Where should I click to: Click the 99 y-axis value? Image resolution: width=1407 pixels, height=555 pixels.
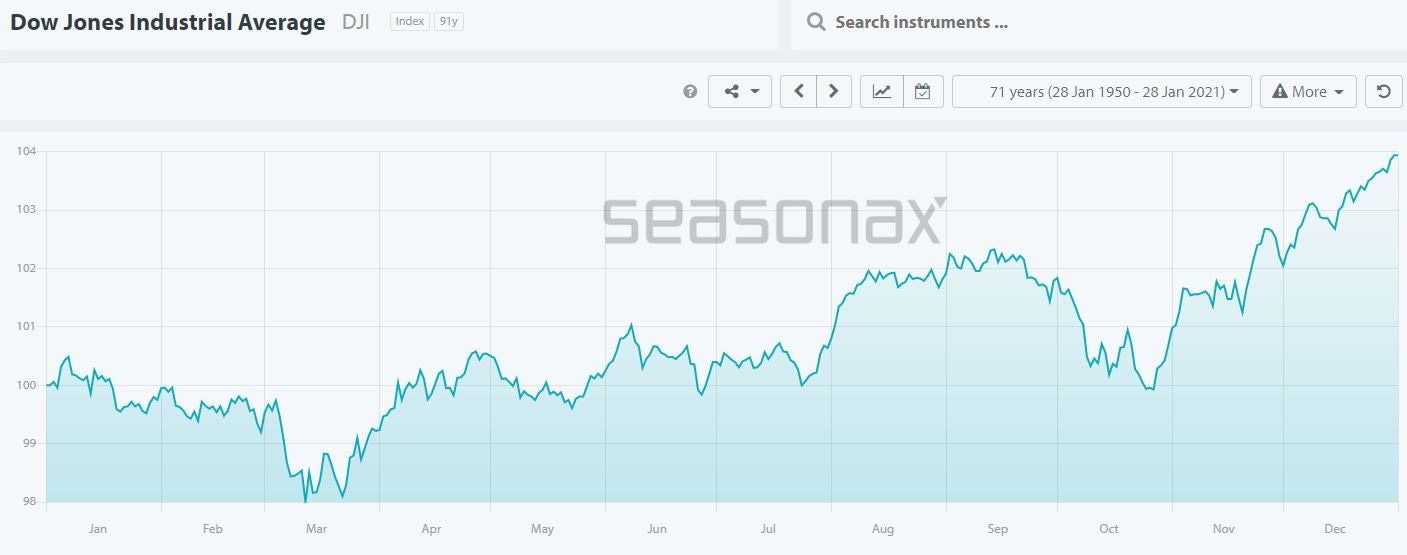click(29, 443)
